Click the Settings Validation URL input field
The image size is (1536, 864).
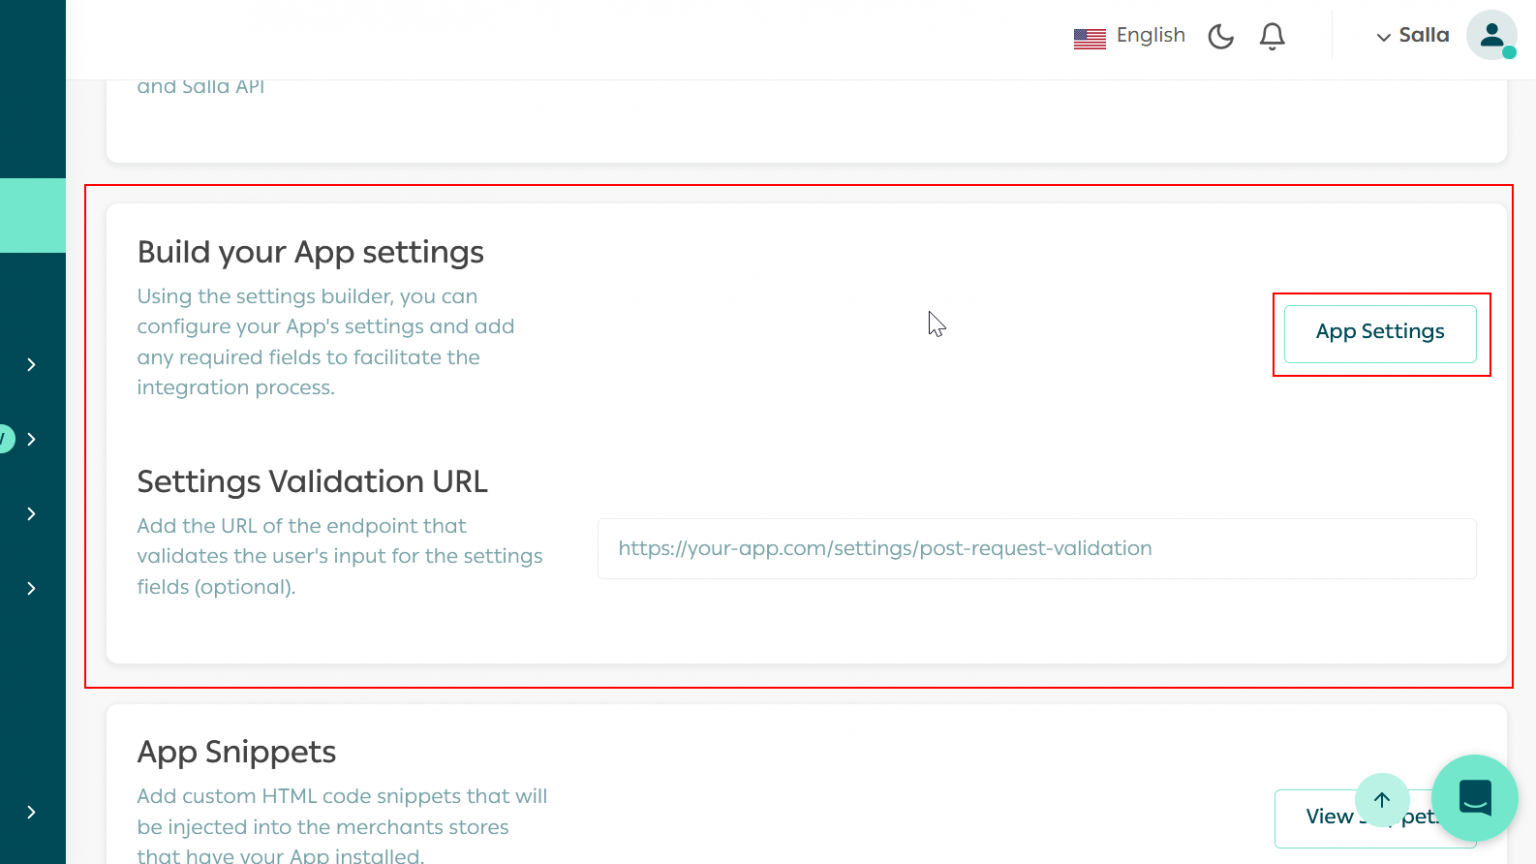1036,548
